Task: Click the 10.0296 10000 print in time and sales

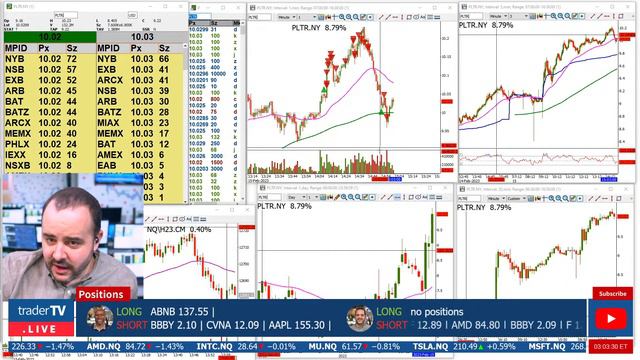Action: point(213,74)
